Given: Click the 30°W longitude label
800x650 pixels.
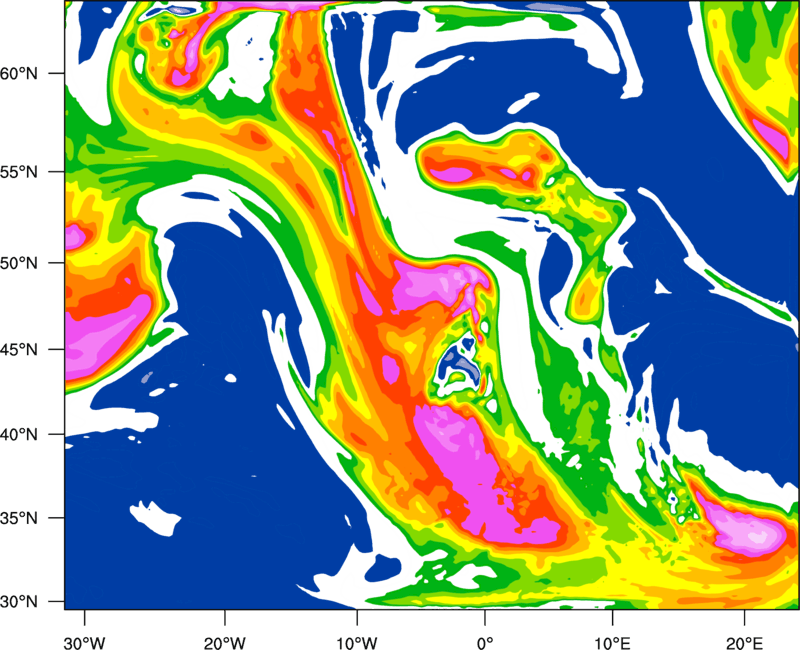Looking at the screenshot, I should 84,642.
